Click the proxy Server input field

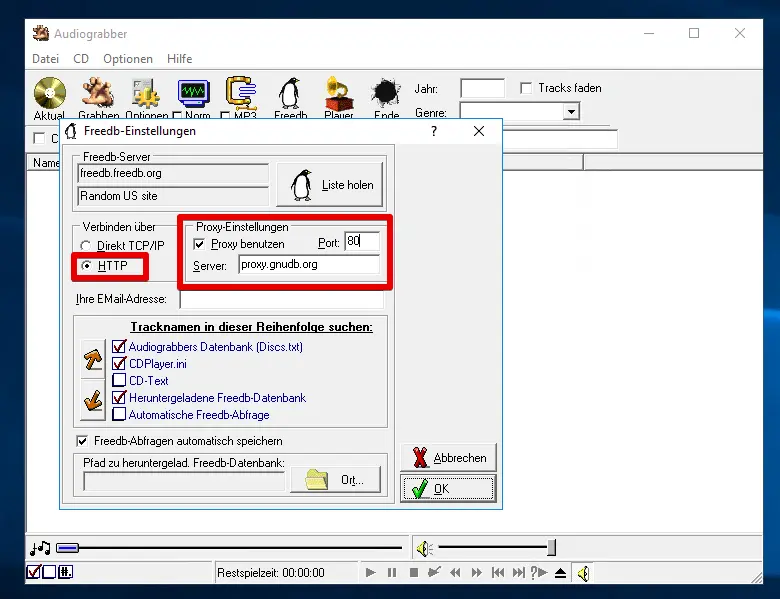[x=308, y=265]
